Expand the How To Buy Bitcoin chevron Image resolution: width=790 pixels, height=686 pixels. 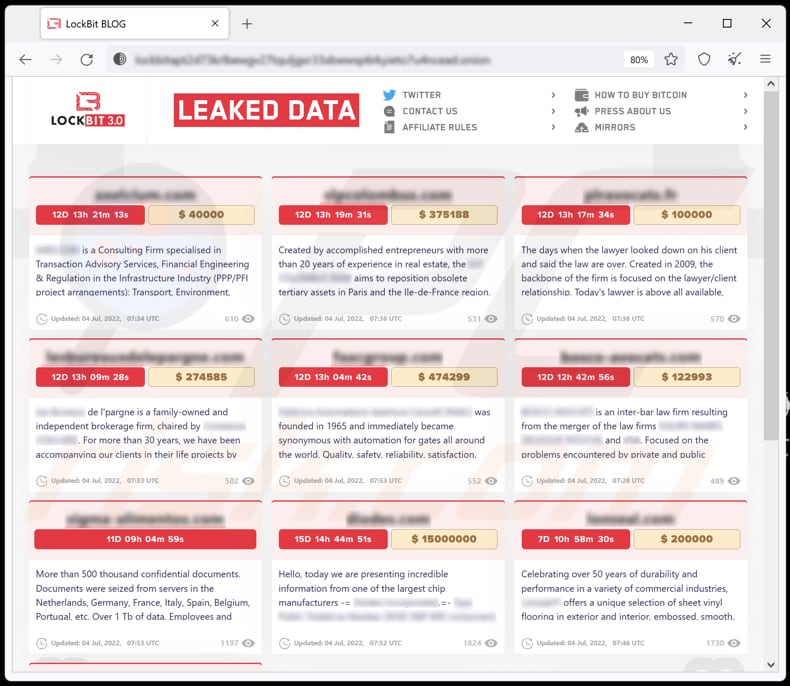[x=745, y=95]
